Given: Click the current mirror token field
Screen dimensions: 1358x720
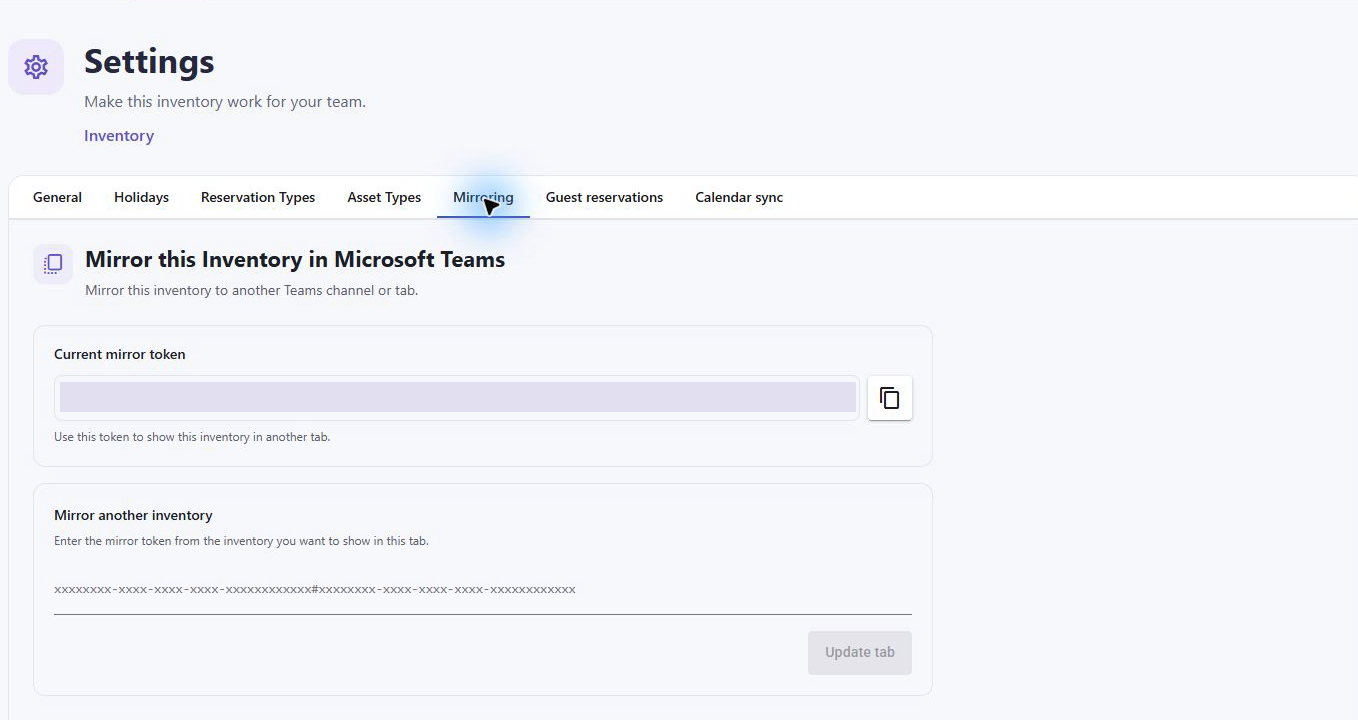Looking at the screenshot, I should (457, 398).
